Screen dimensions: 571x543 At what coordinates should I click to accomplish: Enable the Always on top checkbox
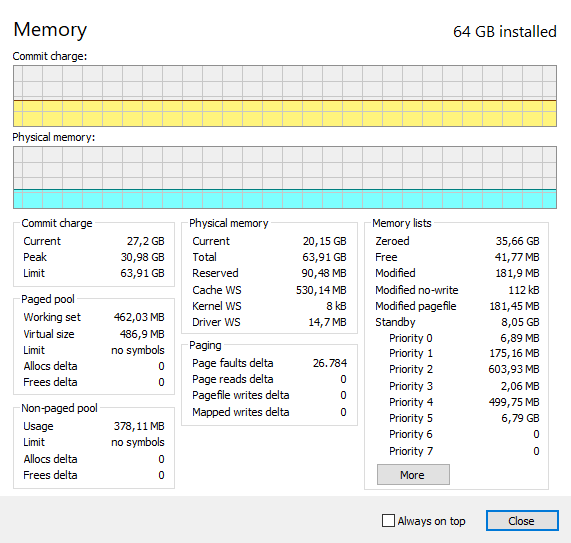(x=388, y=520)
